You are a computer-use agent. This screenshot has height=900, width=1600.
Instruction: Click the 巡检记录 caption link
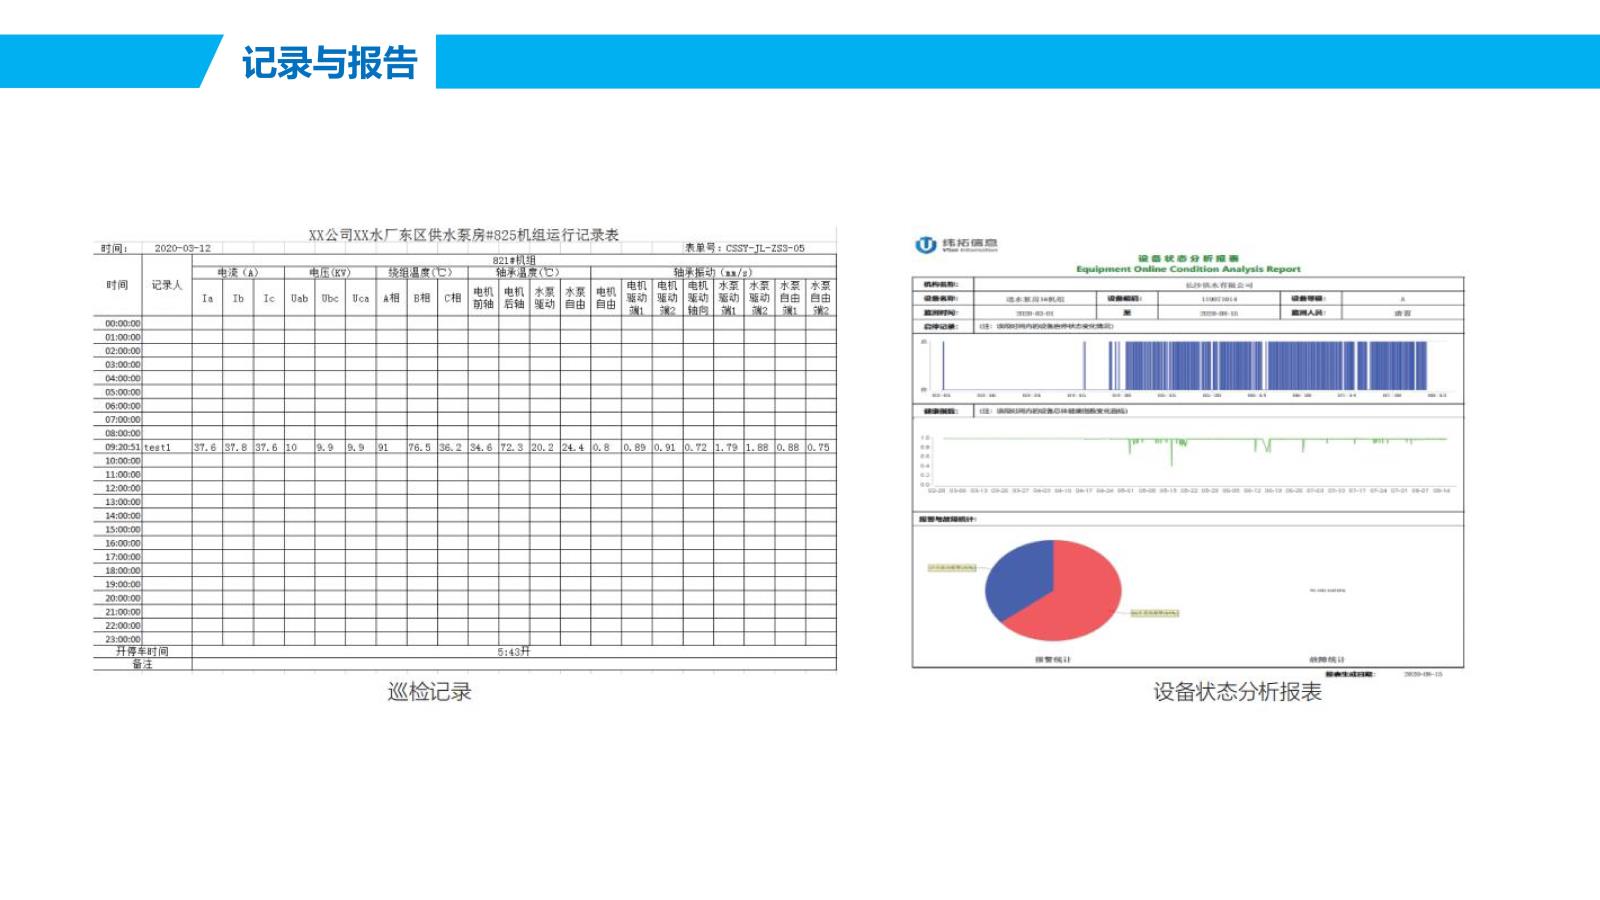430,690
